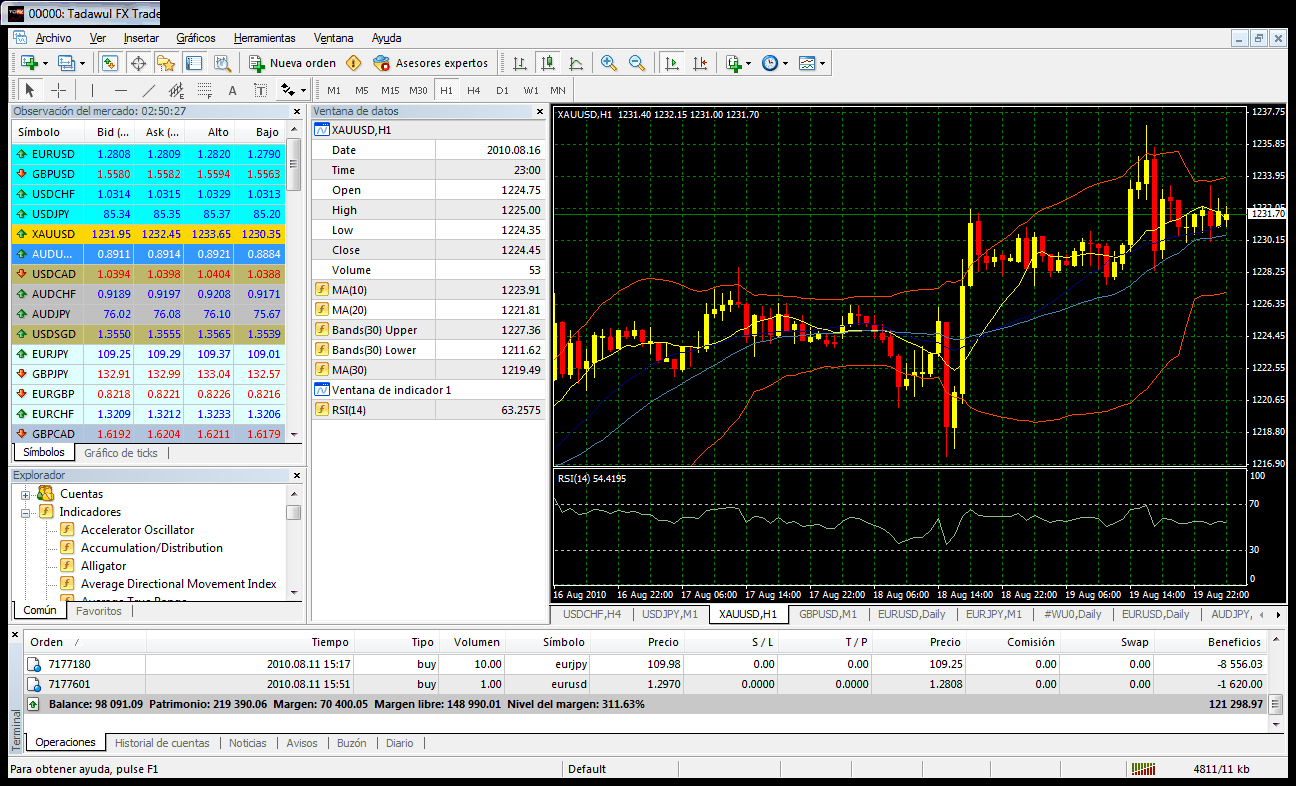The image size is (1296, 786).
Task: Open the add indicators icon
Action: (x=733, y=63)
